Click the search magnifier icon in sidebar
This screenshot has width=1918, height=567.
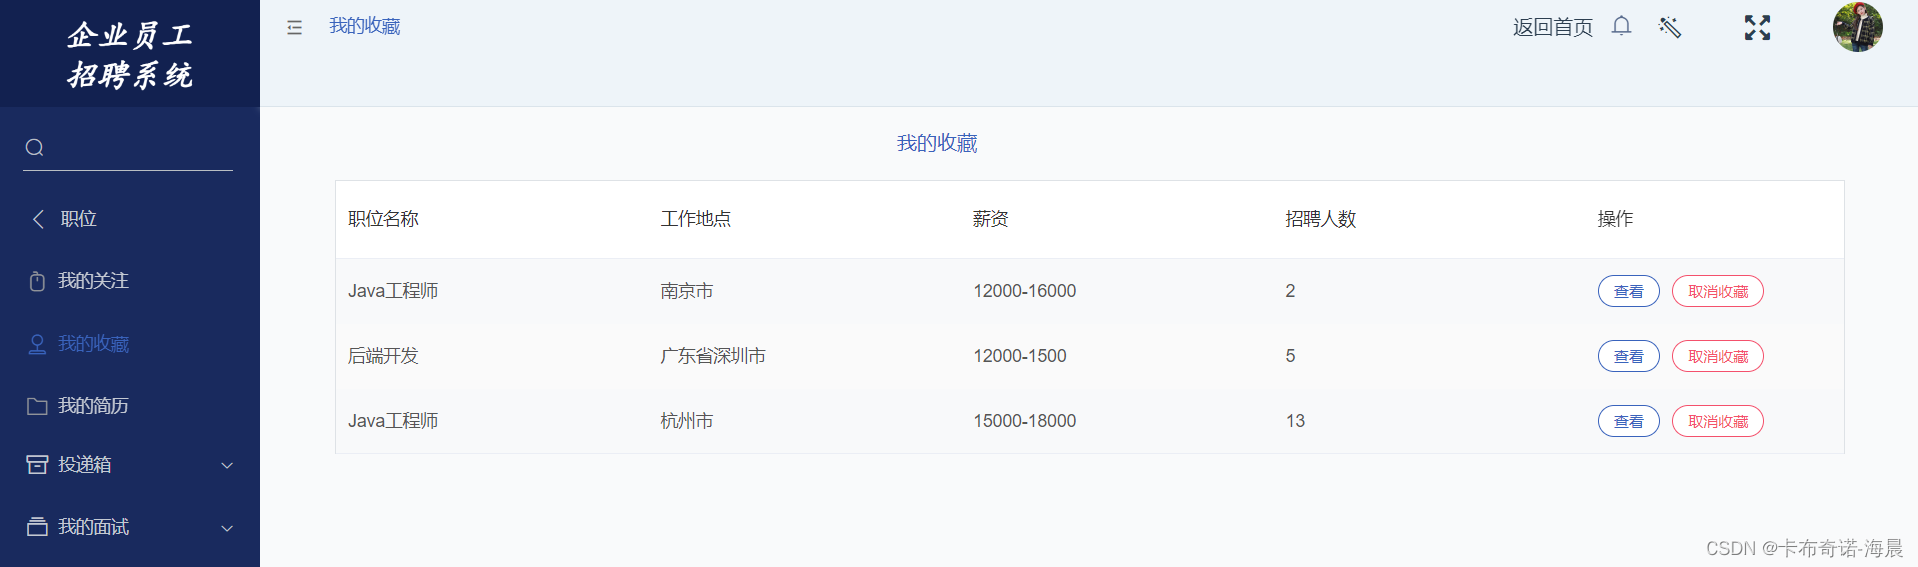point(35,148)
